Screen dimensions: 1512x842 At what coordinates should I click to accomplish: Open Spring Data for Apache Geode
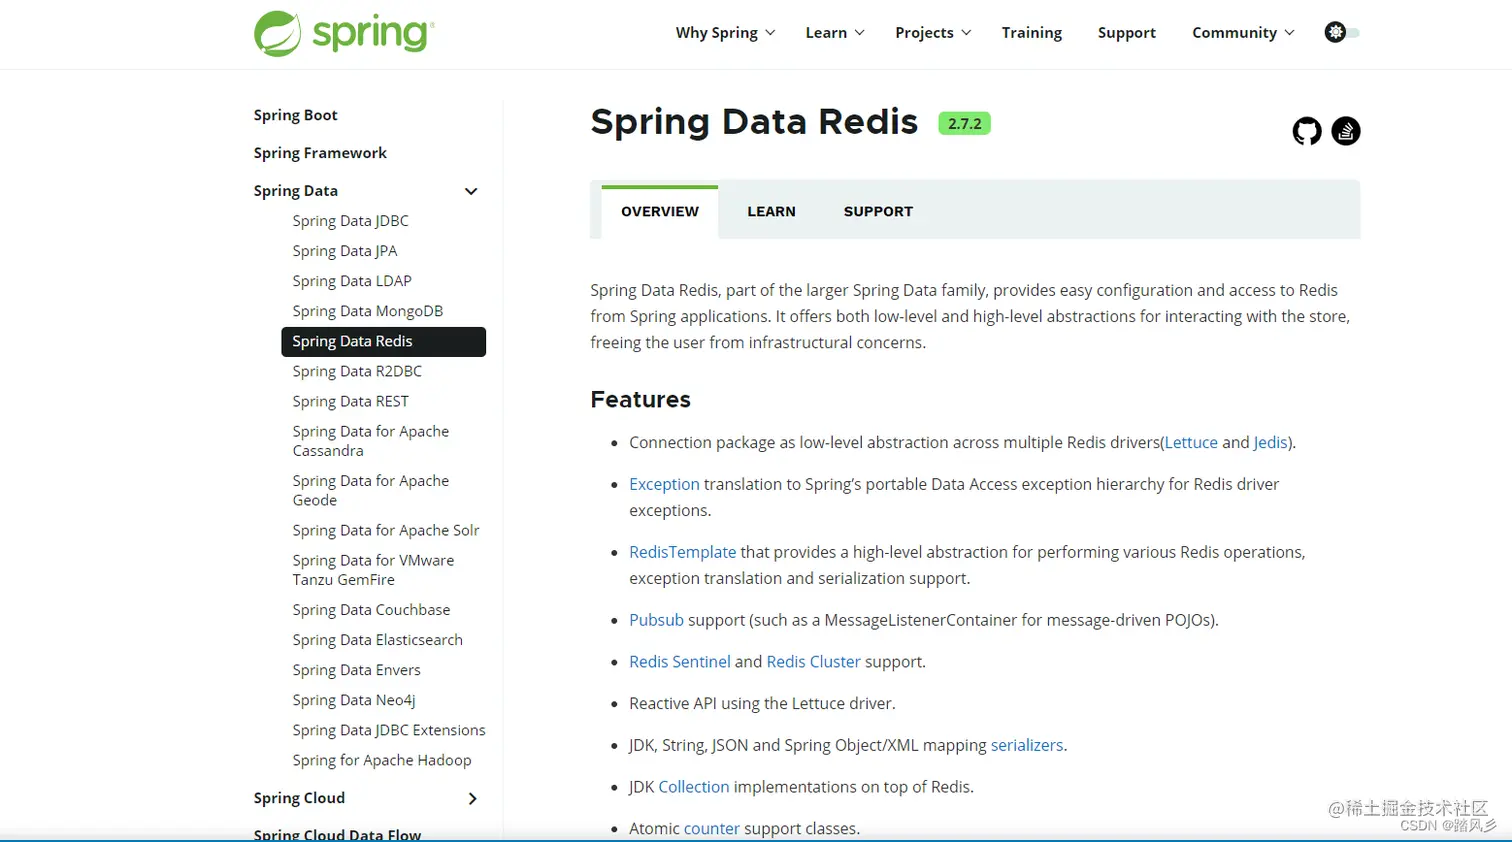click(x=371, y=490)
